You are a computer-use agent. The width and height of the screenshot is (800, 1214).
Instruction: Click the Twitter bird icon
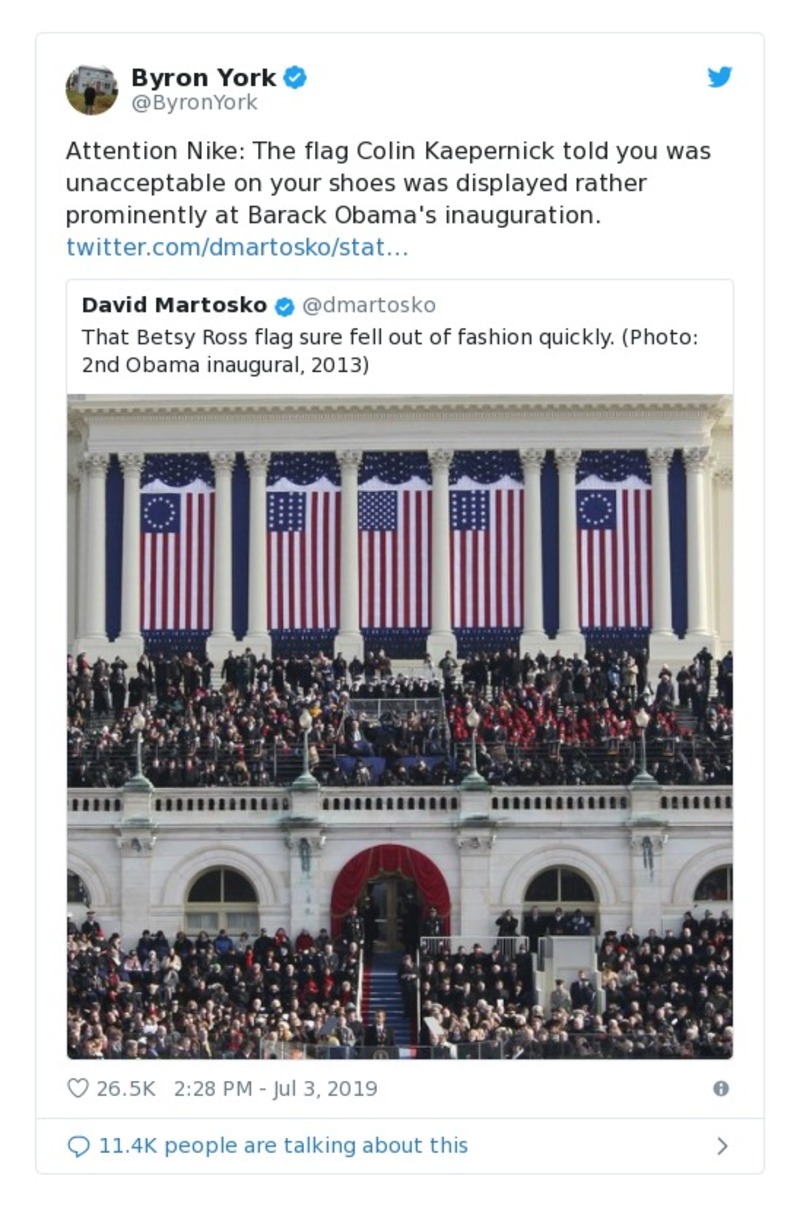[x=719, y=75]
